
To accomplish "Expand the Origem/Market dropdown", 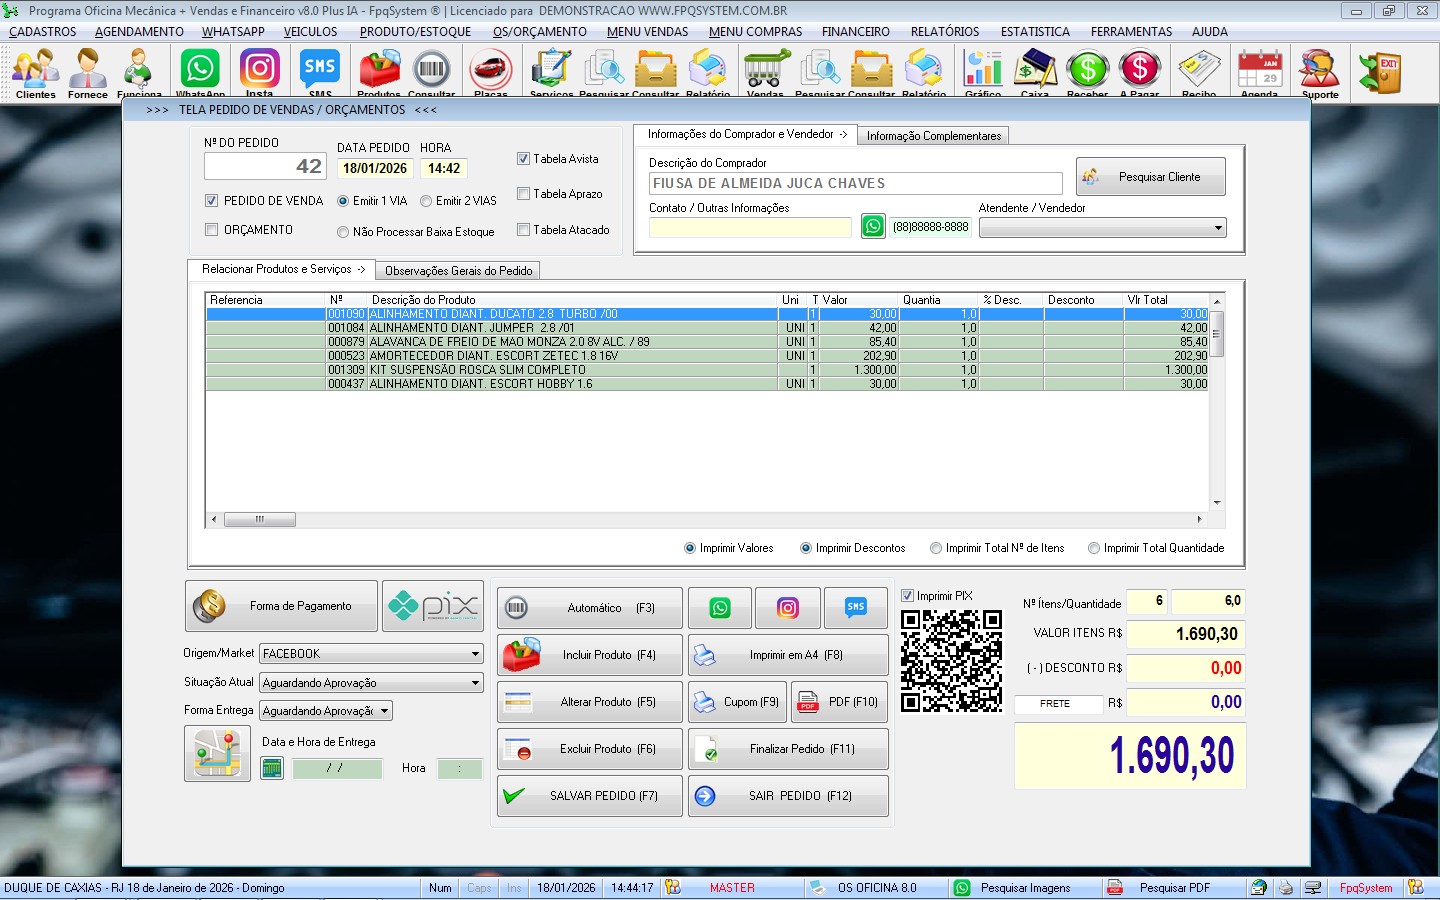I will click(475, 654).
